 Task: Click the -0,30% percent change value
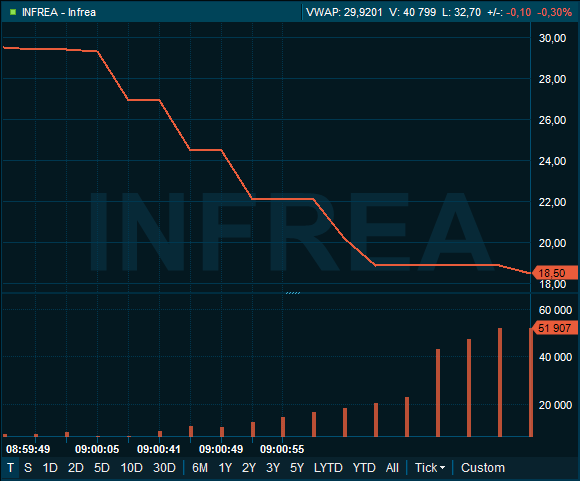(x=554, y=12)
